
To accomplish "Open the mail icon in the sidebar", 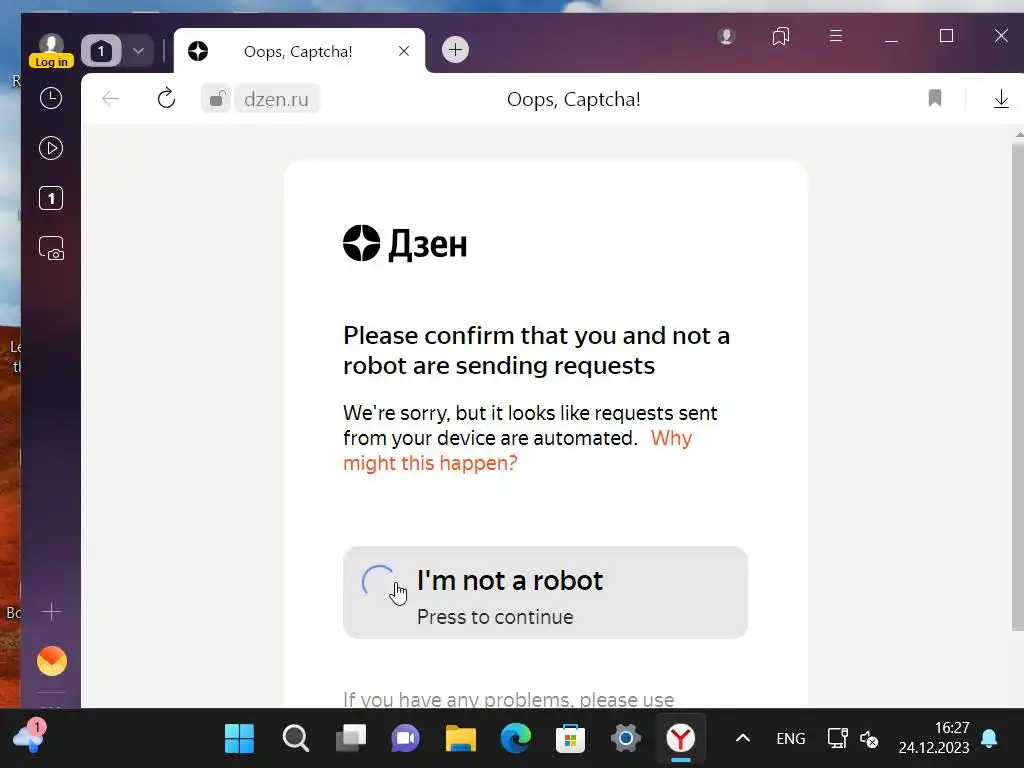I will click(x=52, y=661).
